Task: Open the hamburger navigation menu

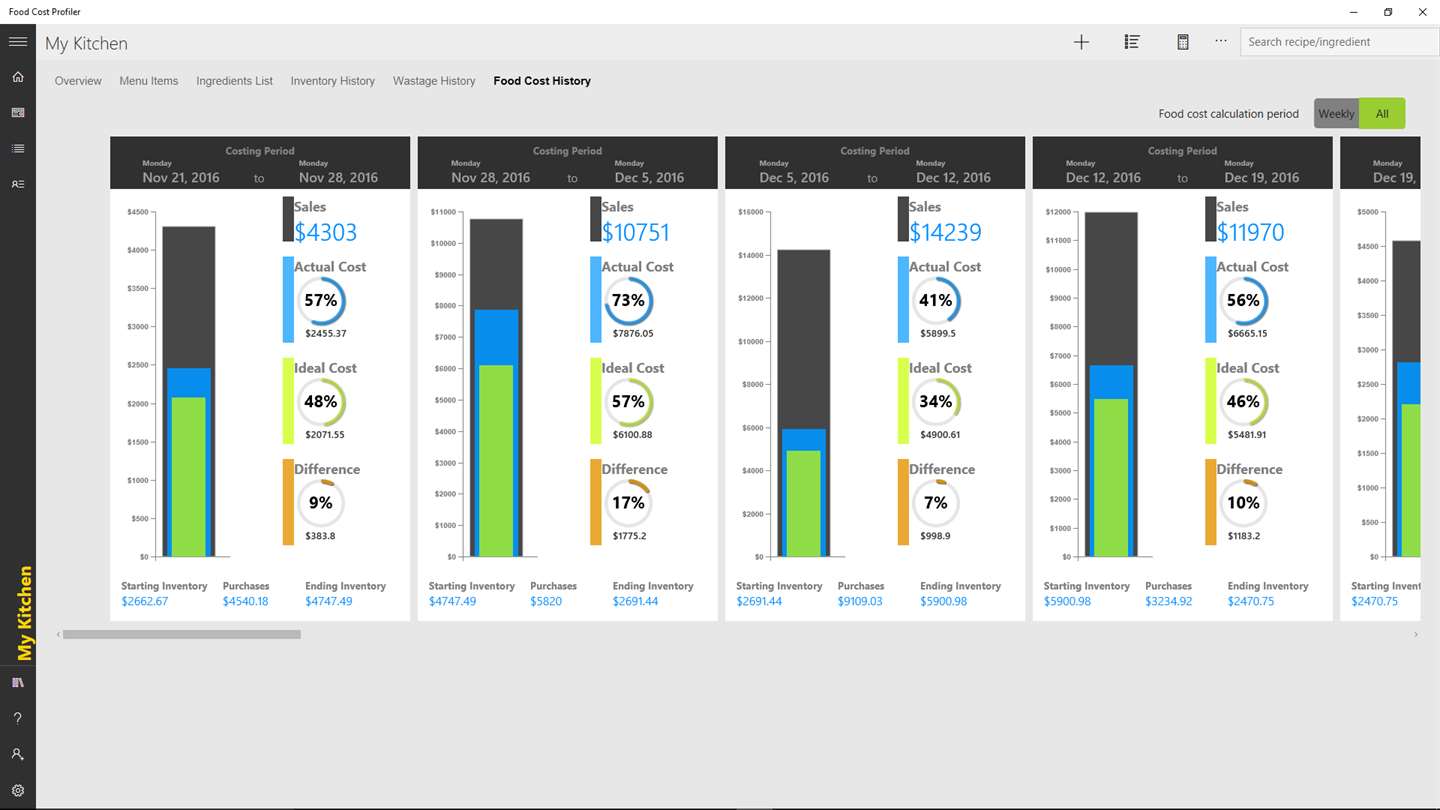Action: click(18, 42)
